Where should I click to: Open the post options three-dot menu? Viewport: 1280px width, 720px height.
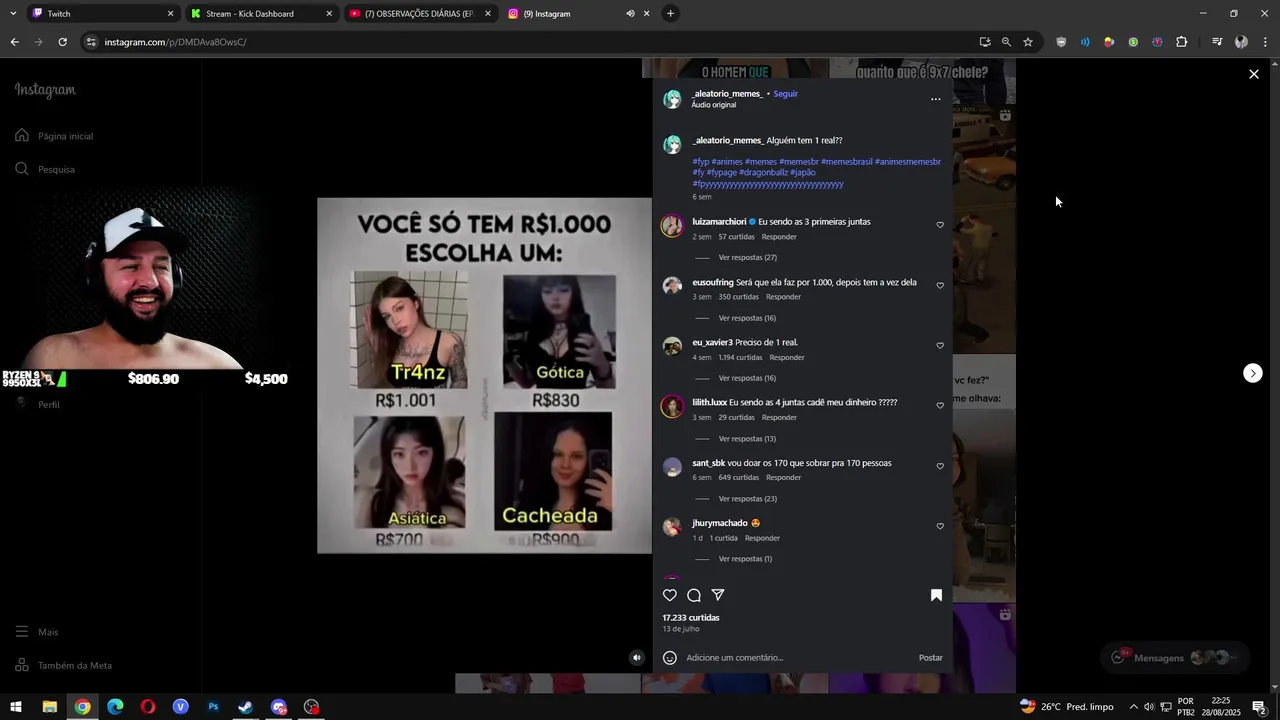click(x=936, y=99)
